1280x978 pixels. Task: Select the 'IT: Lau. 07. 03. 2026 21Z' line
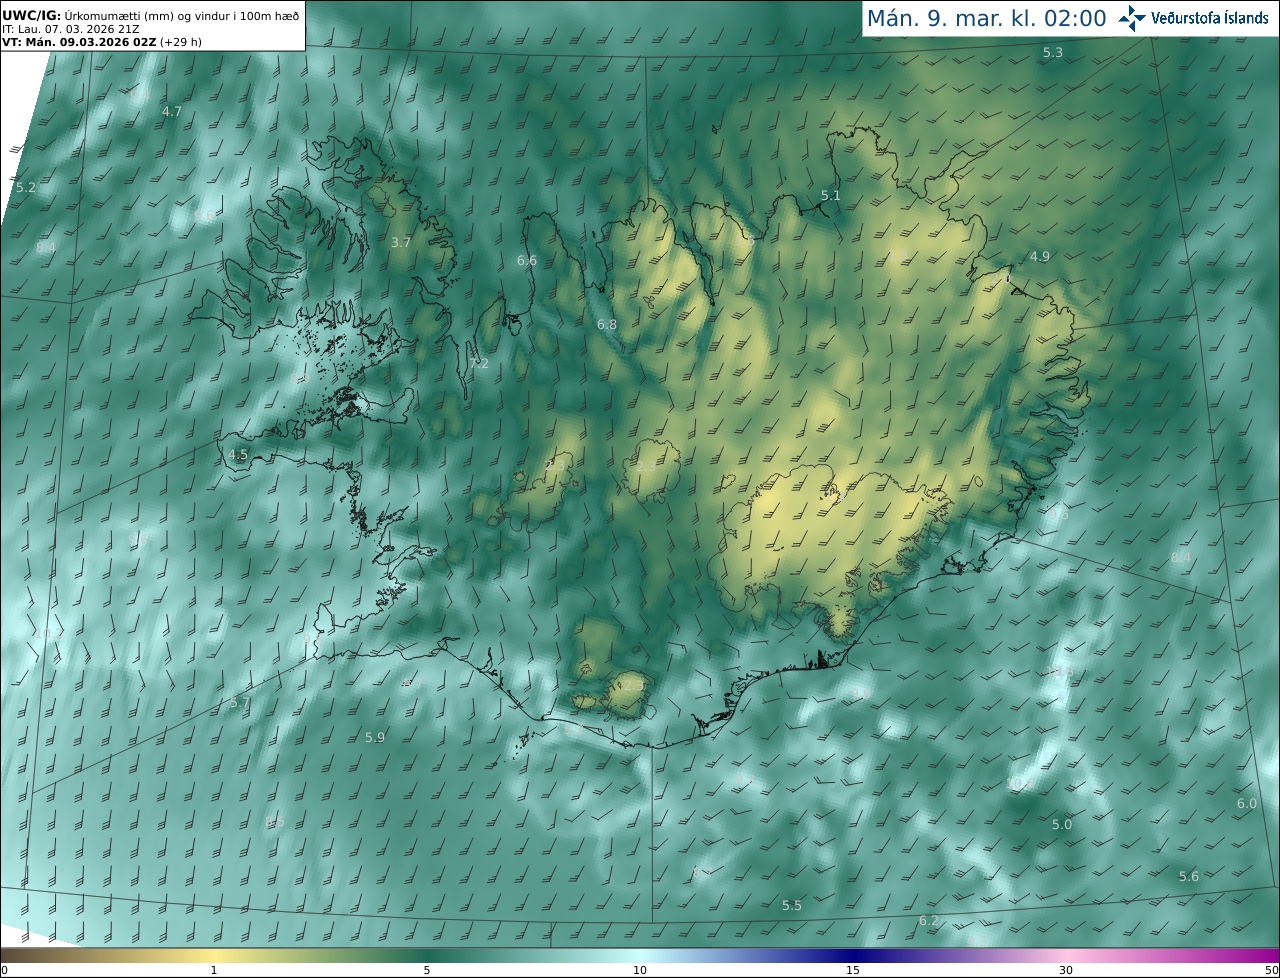(x=70, y=30)
